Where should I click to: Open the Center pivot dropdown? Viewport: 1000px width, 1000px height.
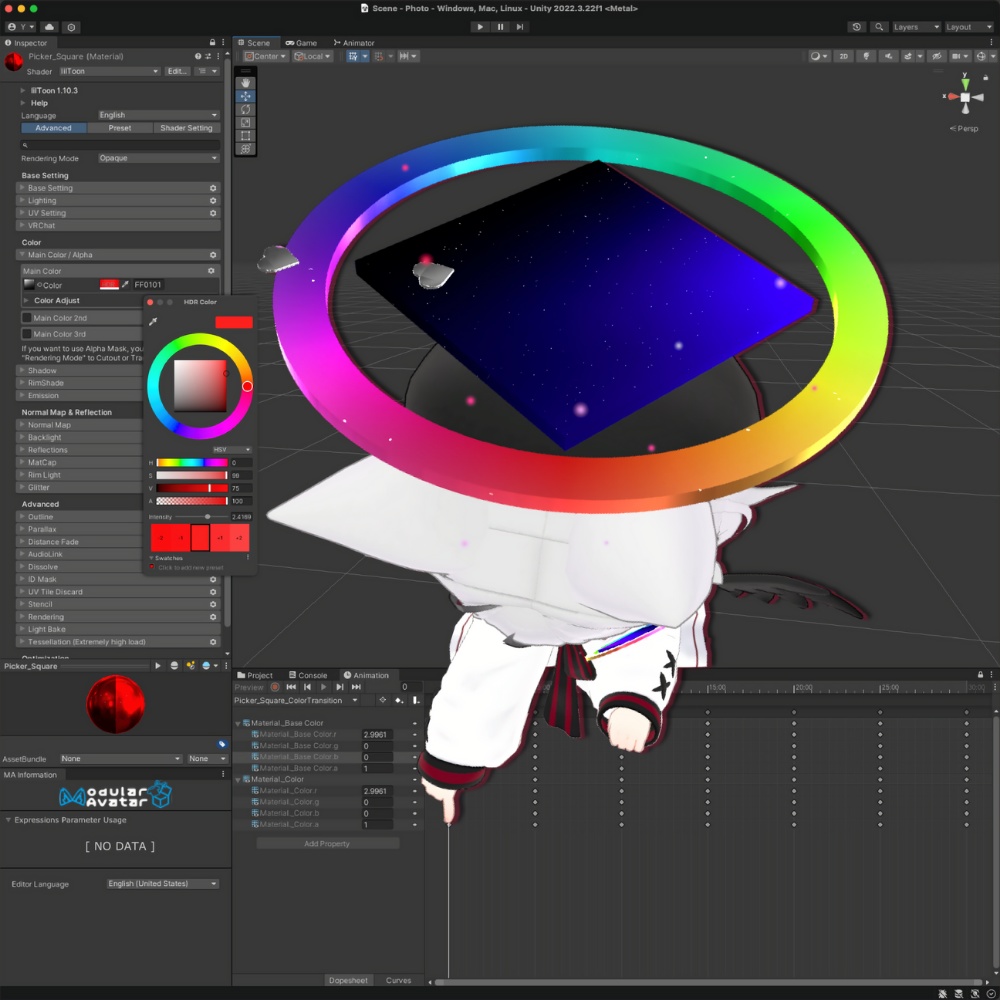[265, 56]
